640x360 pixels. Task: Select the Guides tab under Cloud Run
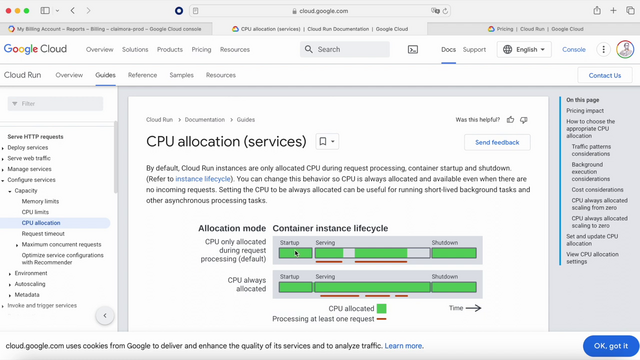[x=105, y=75]
